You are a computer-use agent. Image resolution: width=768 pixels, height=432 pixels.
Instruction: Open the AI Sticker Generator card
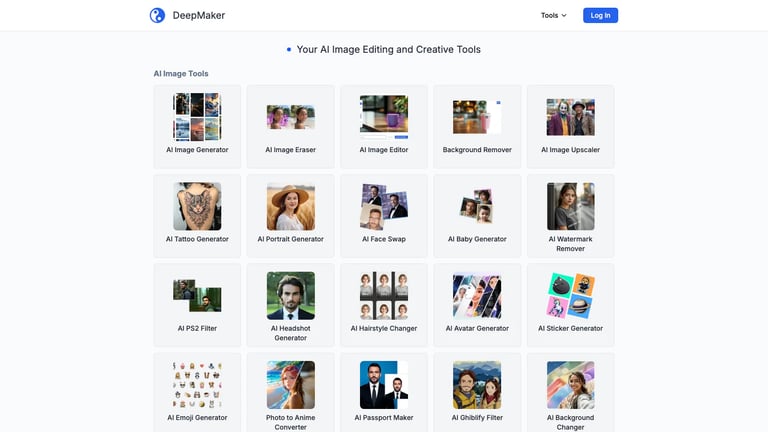[x=571, y=305]
